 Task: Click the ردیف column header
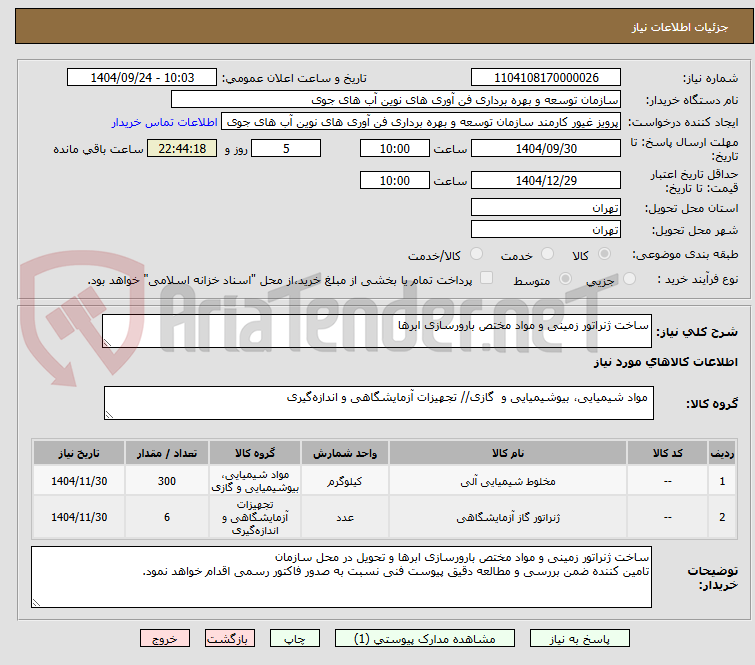[722, 453]
